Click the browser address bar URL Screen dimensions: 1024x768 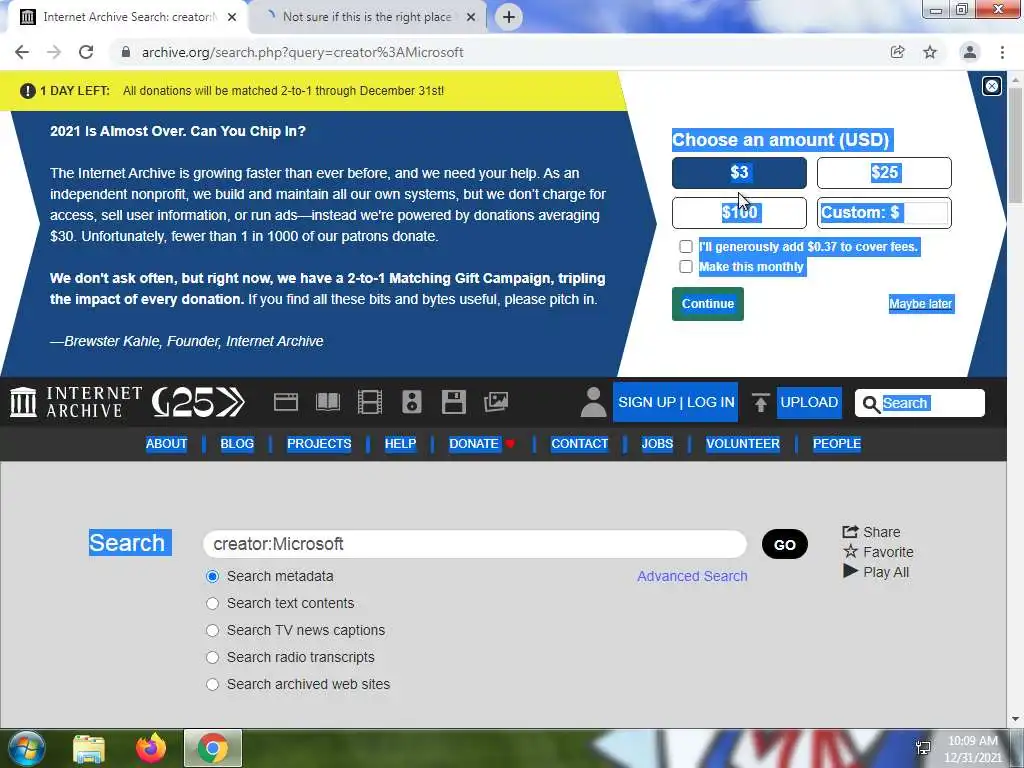[x=302, y=52]
